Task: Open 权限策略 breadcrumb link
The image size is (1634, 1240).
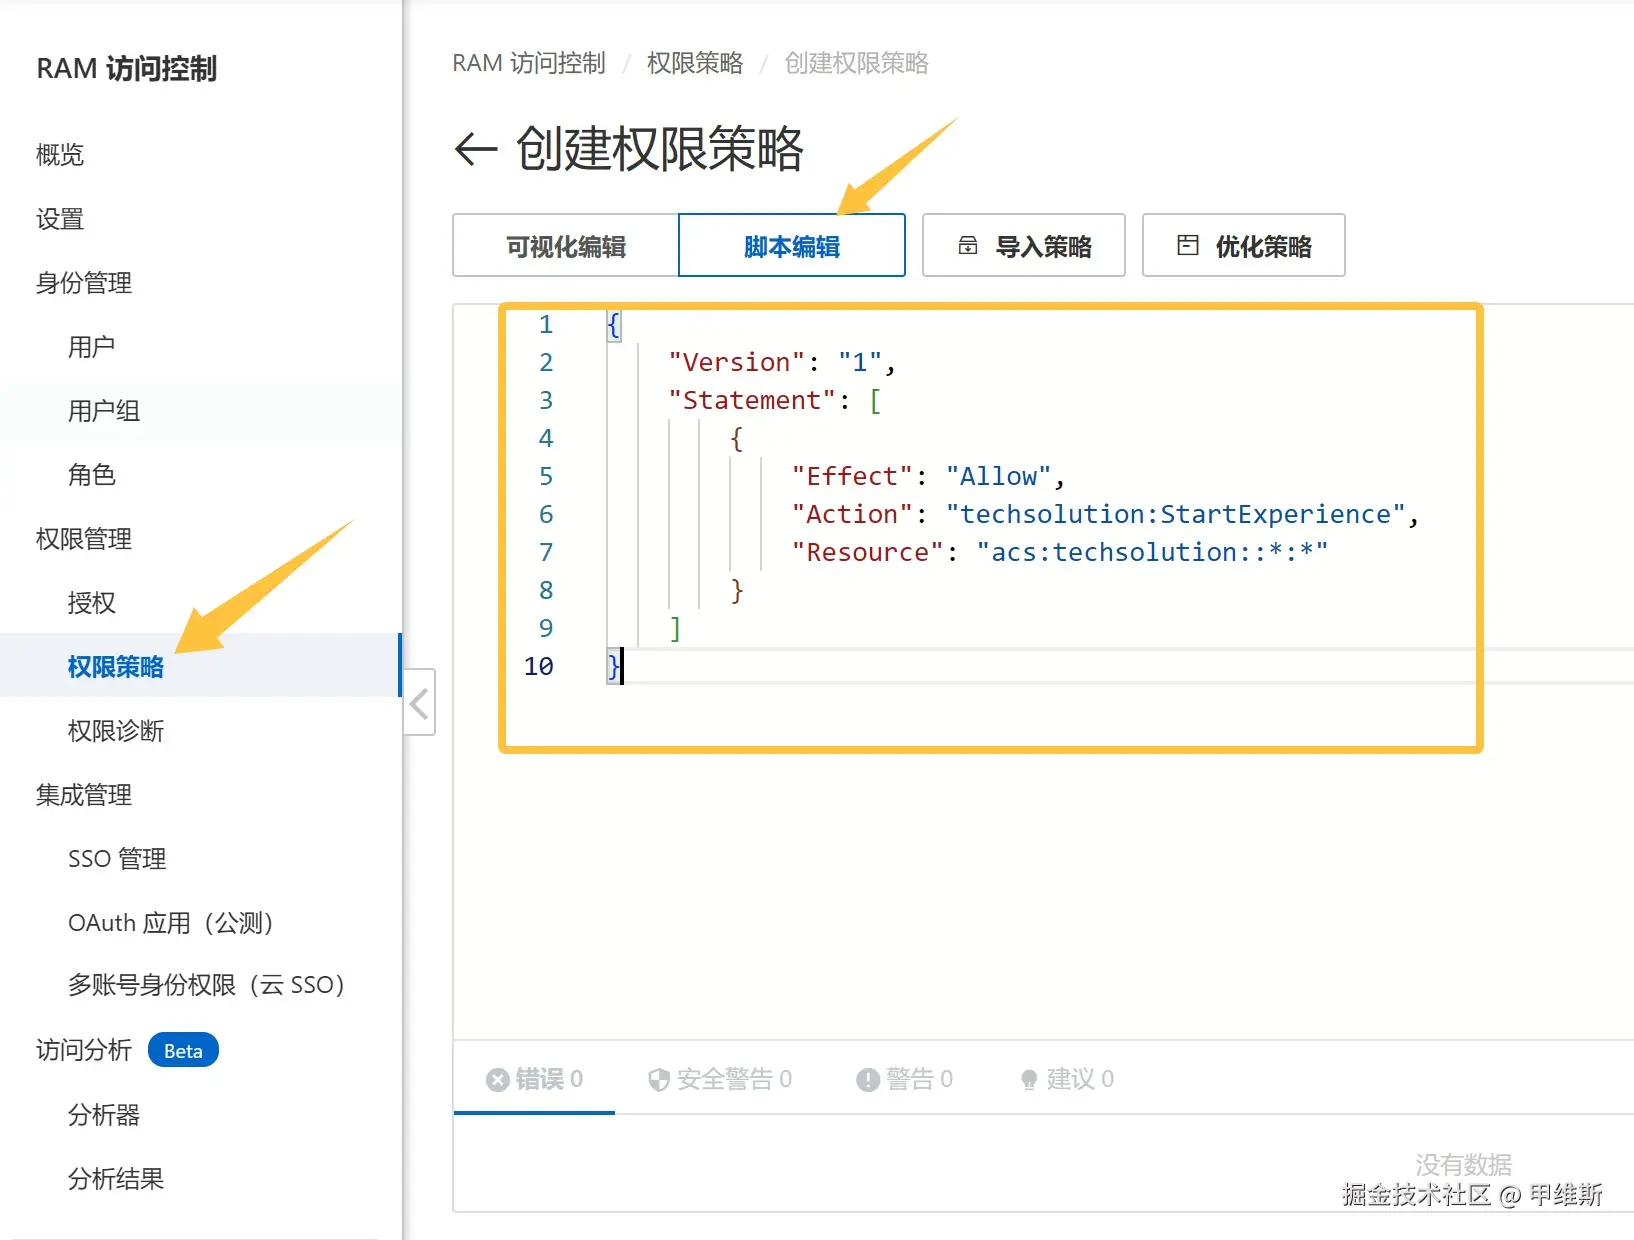Action: click(695, 64)
